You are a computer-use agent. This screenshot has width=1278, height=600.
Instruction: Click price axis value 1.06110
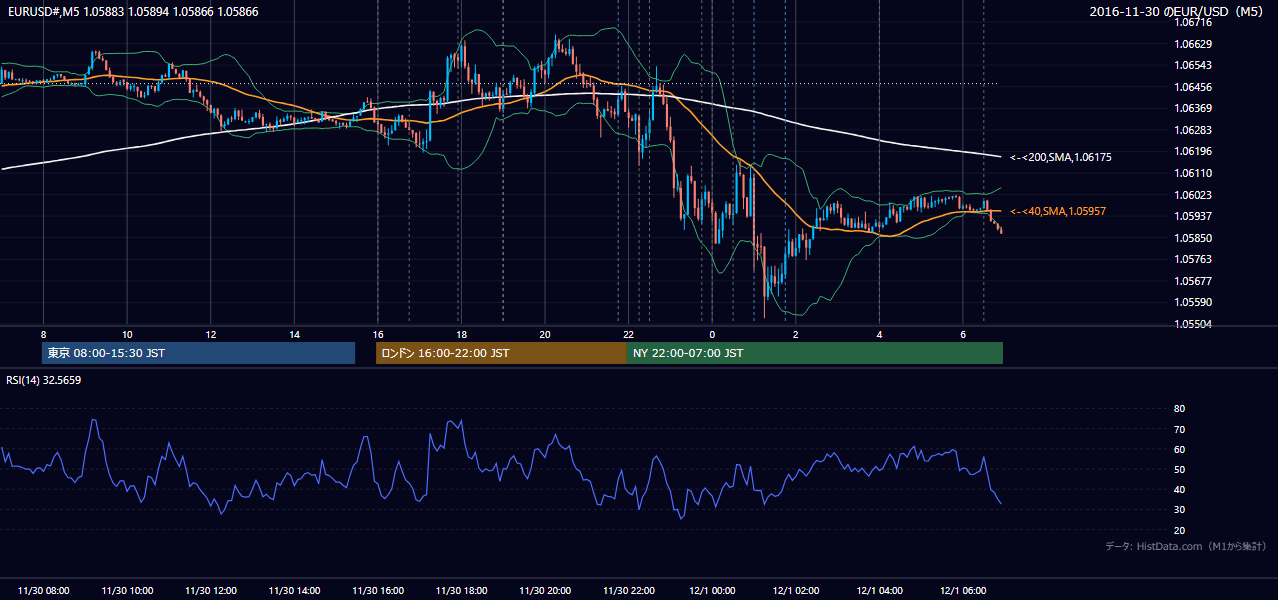1194,173
